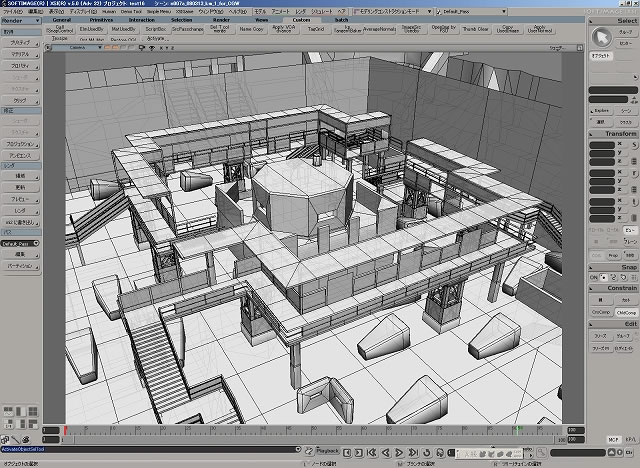Switch to the Custom toolbar tab
Image resolution: width=640 pixels, height=468 pixels.
[301, 19]
